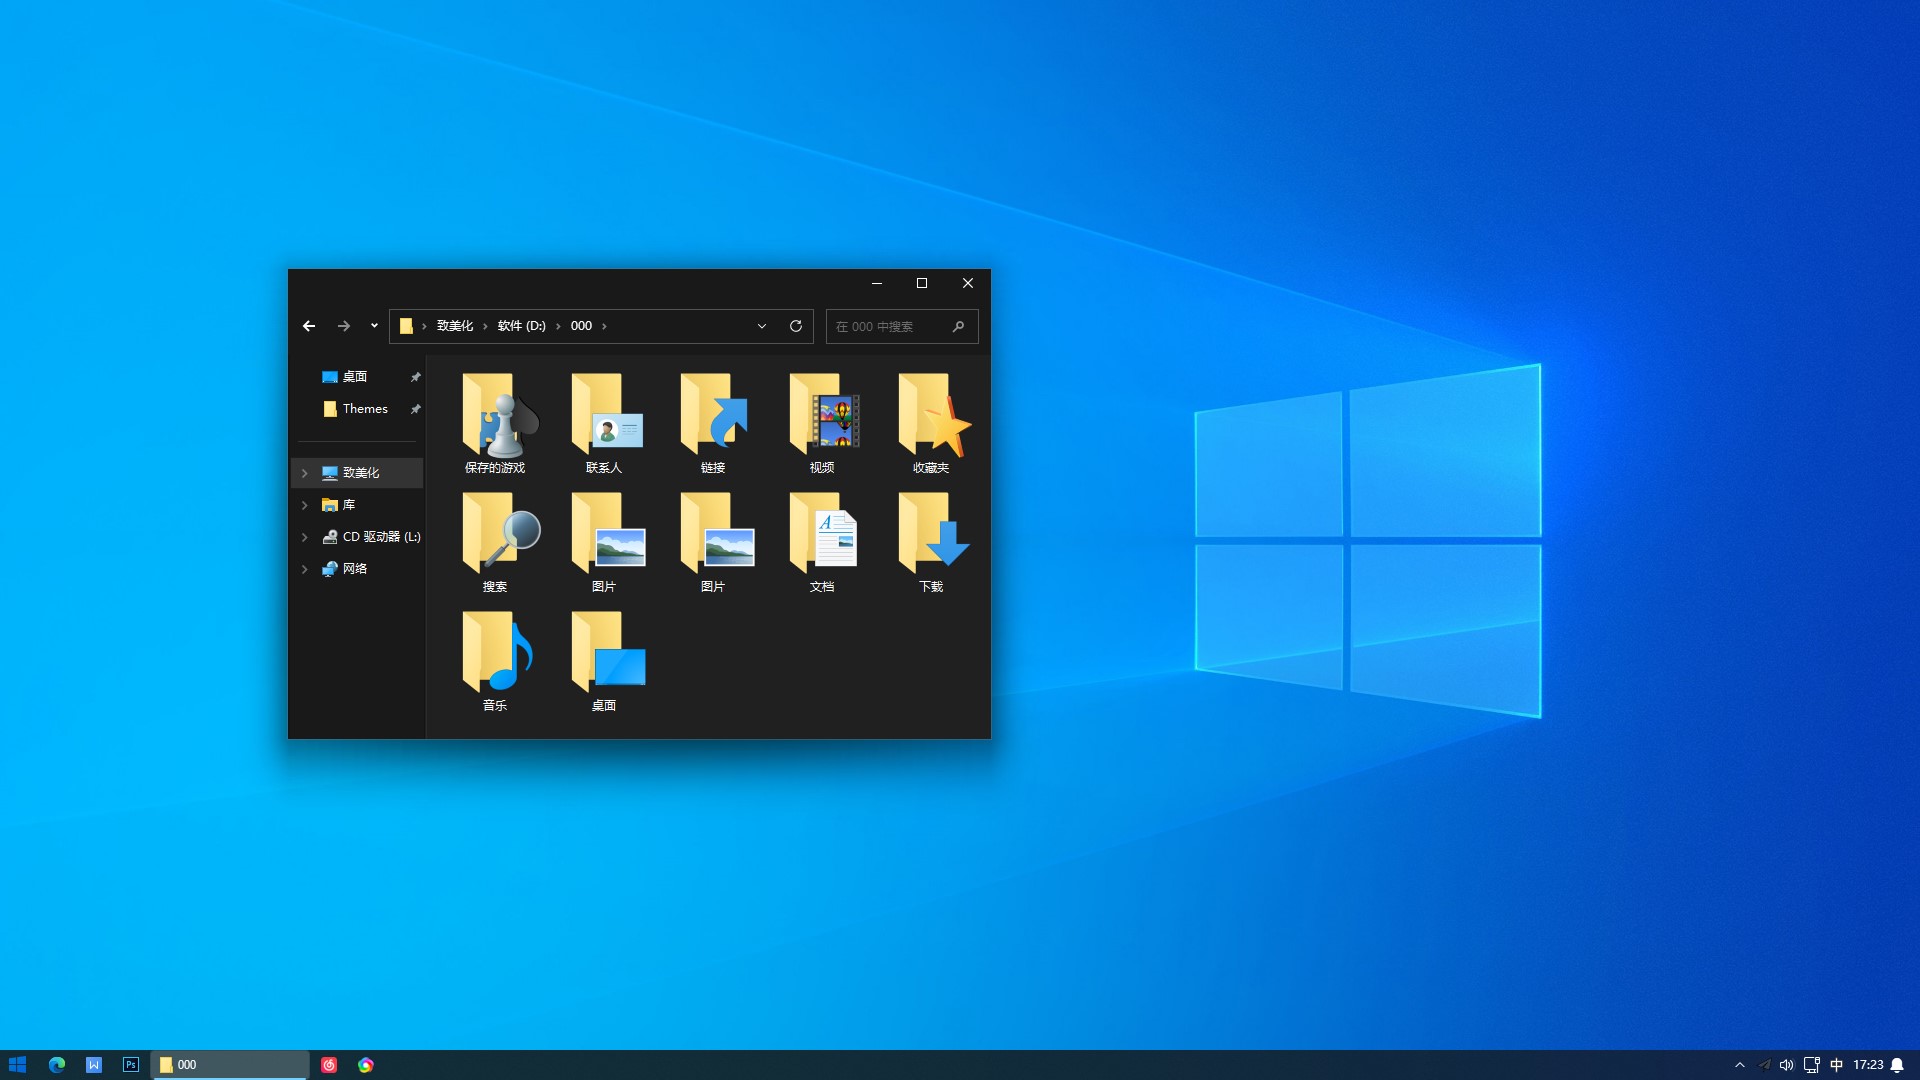The image size is (1920, 1080).
Task: Open the 音乐 music folder
Action: [x=494, y=656]
